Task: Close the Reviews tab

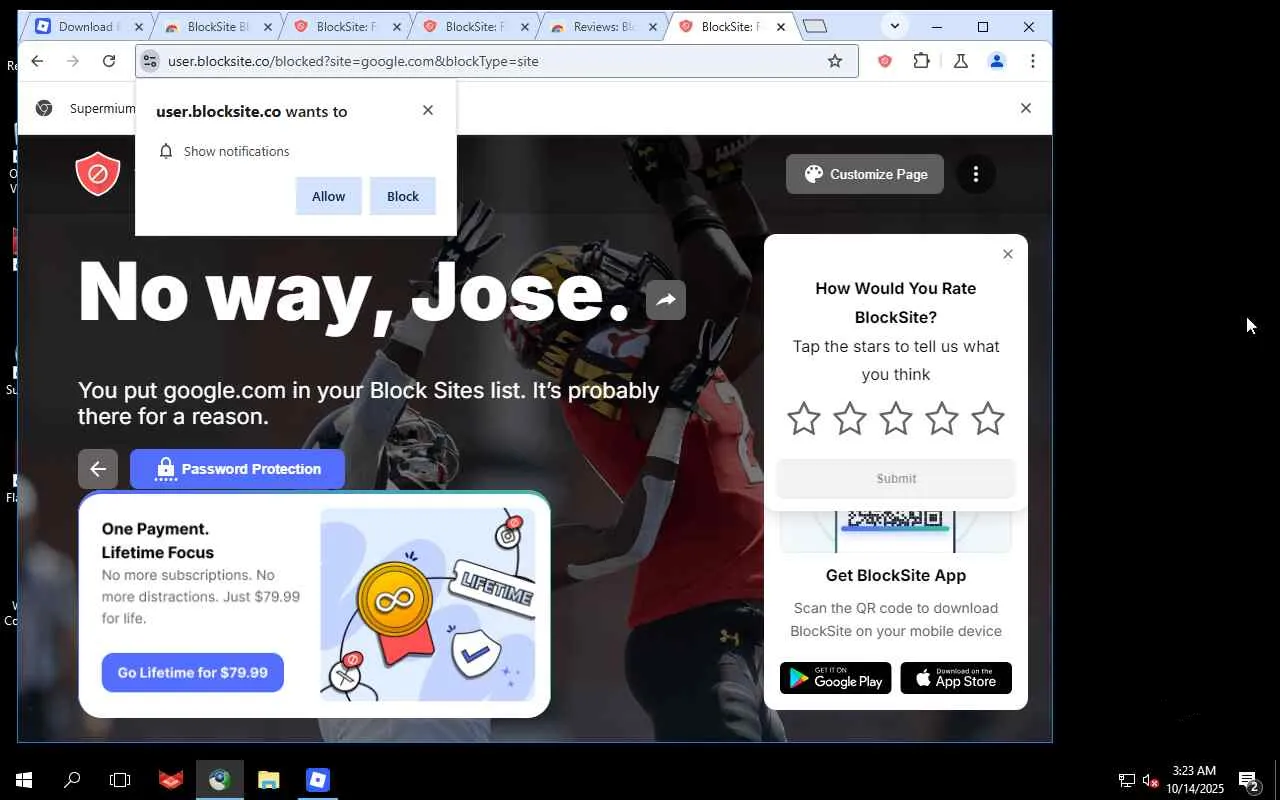Action: (653, 27)
